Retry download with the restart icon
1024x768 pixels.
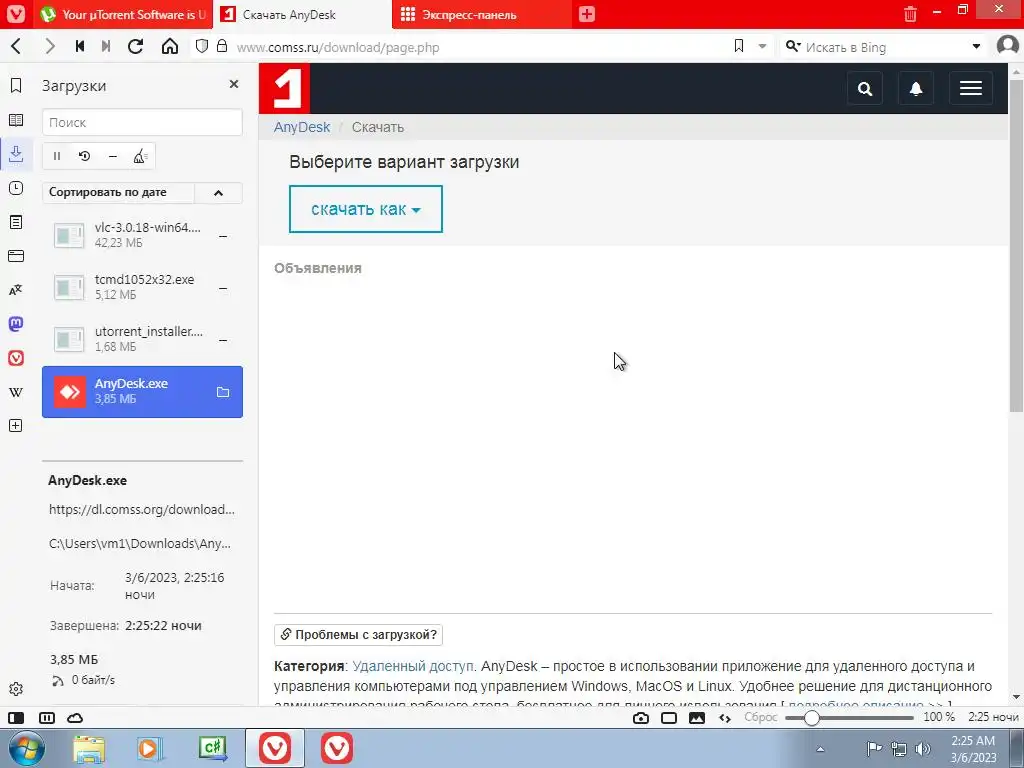tap(84, 156)
